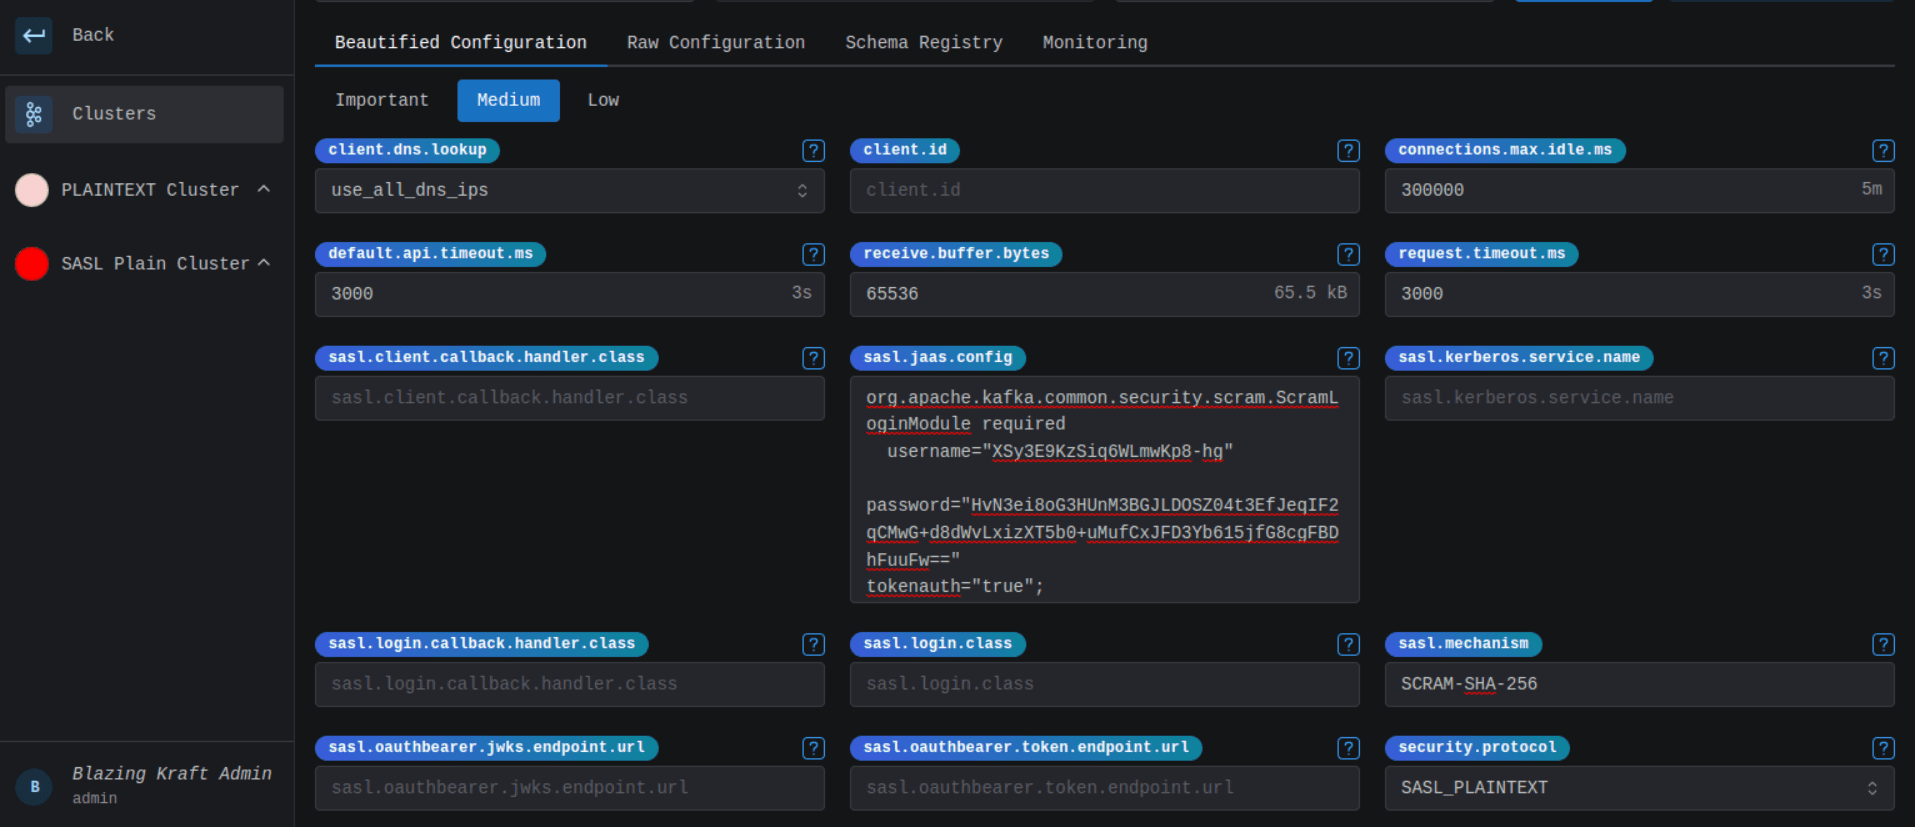Open the Clusters menu item

click(x=145, y=114)
